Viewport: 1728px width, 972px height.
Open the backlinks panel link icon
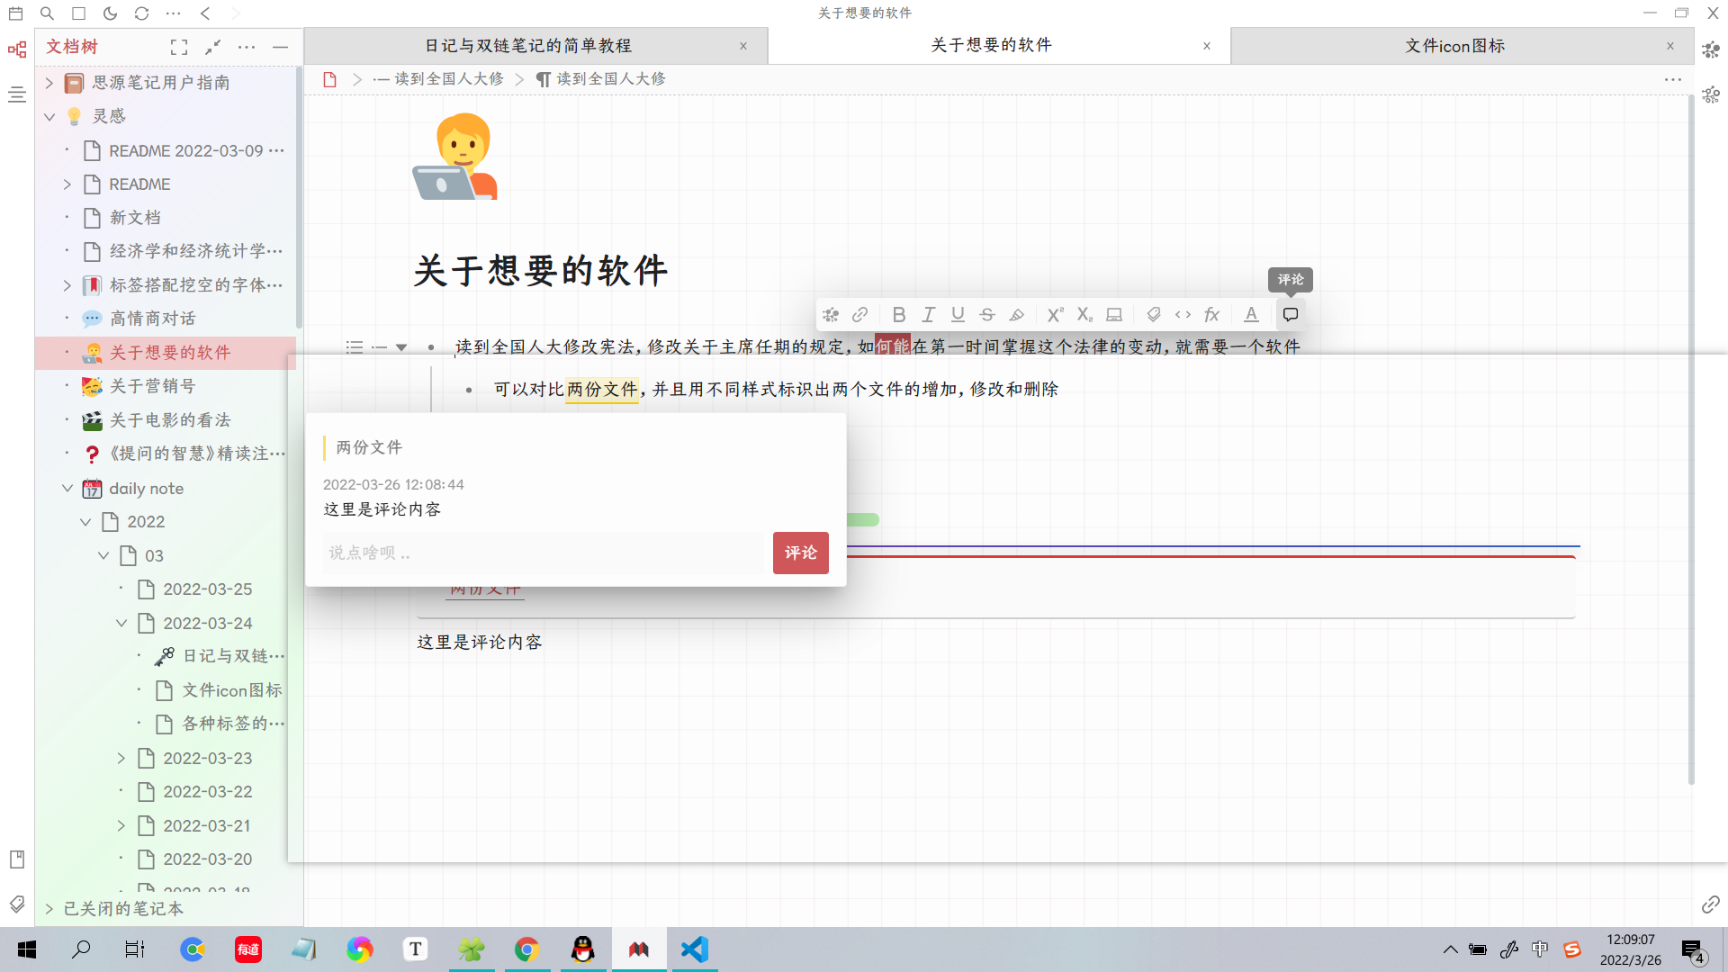(1711, 904)
